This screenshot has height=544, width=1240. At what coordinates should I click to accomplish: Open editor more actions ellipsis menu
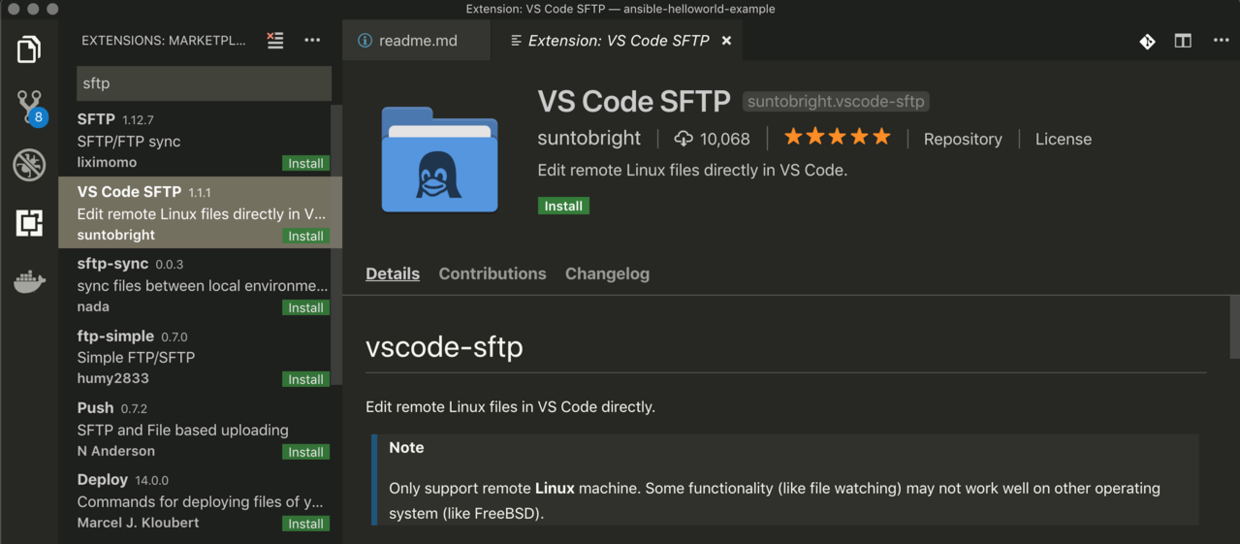pos(1221,41)
